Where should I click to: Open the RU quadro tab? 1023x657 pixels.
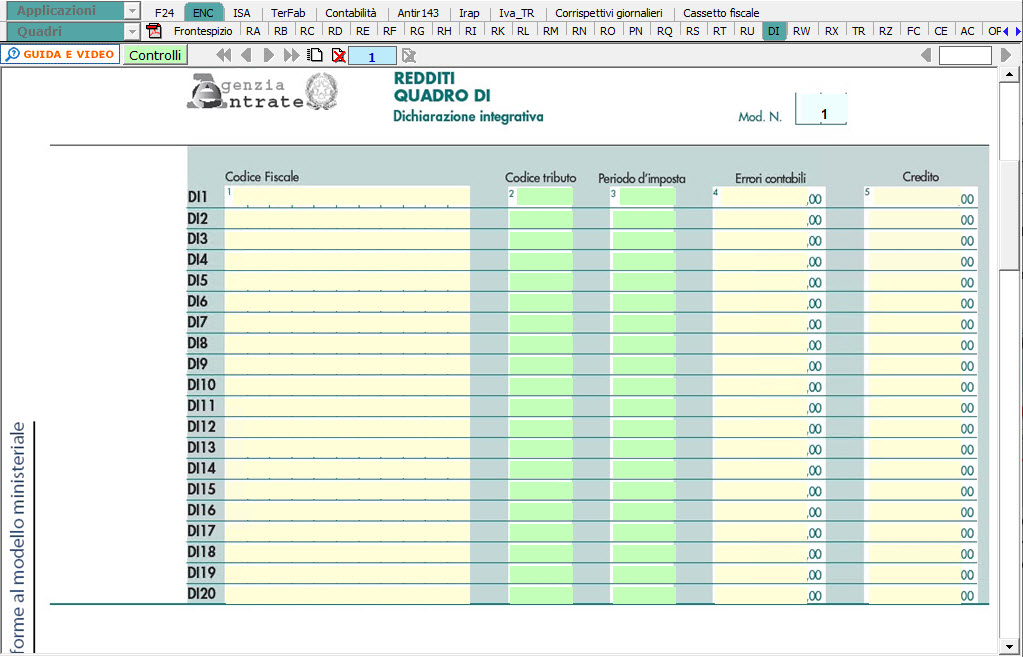pos(748,31)
